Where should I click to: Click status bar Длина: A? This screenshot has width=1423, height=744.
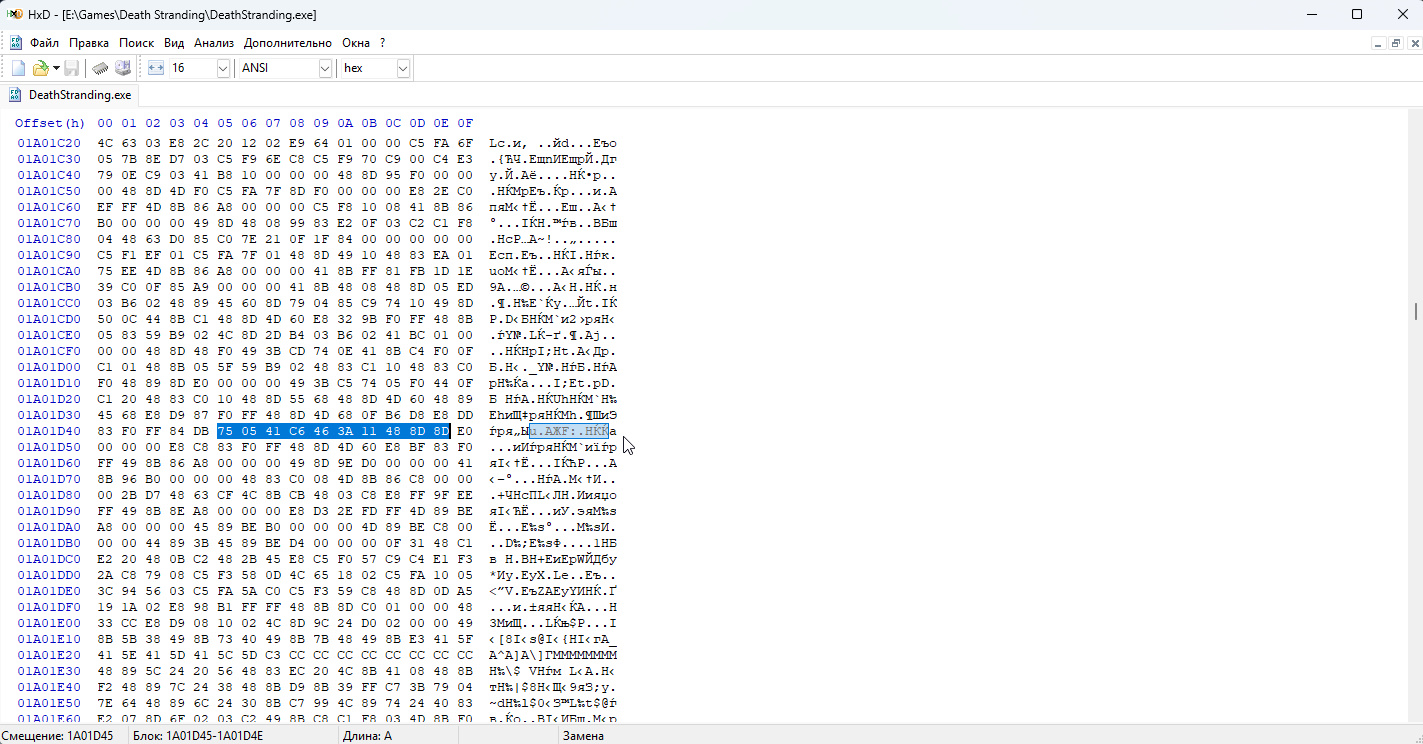(x=368, y=736)
